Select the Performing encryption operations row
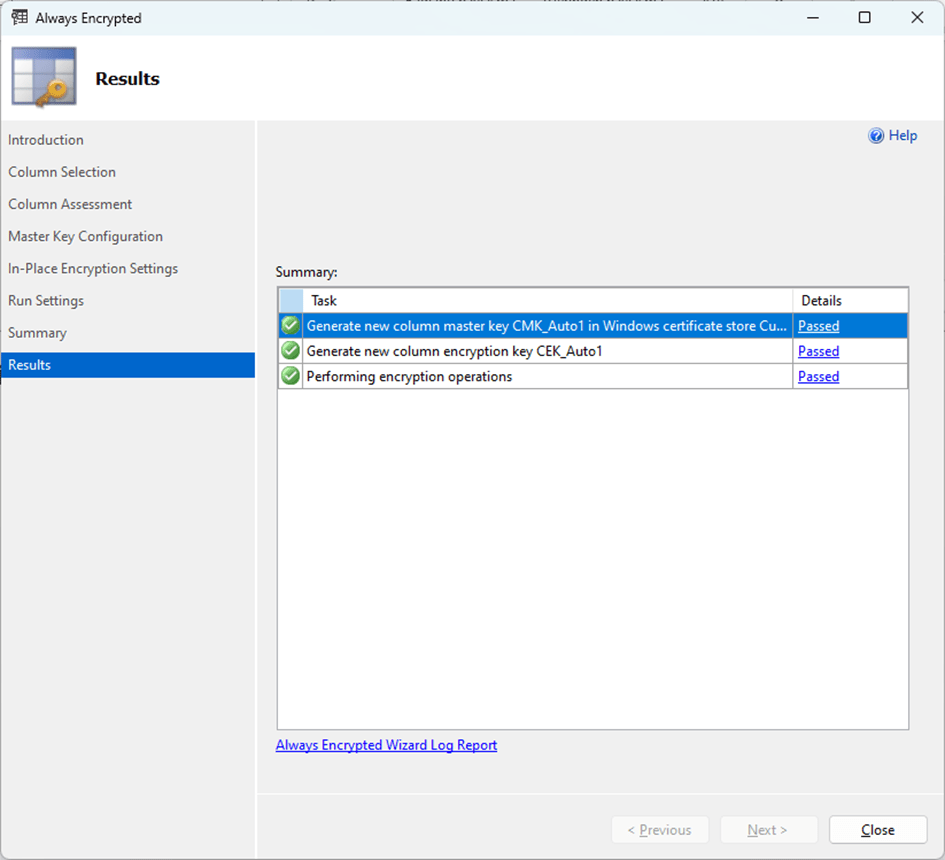Image resolution: width=945 pixels, height=860 pixels. point(409,377)
